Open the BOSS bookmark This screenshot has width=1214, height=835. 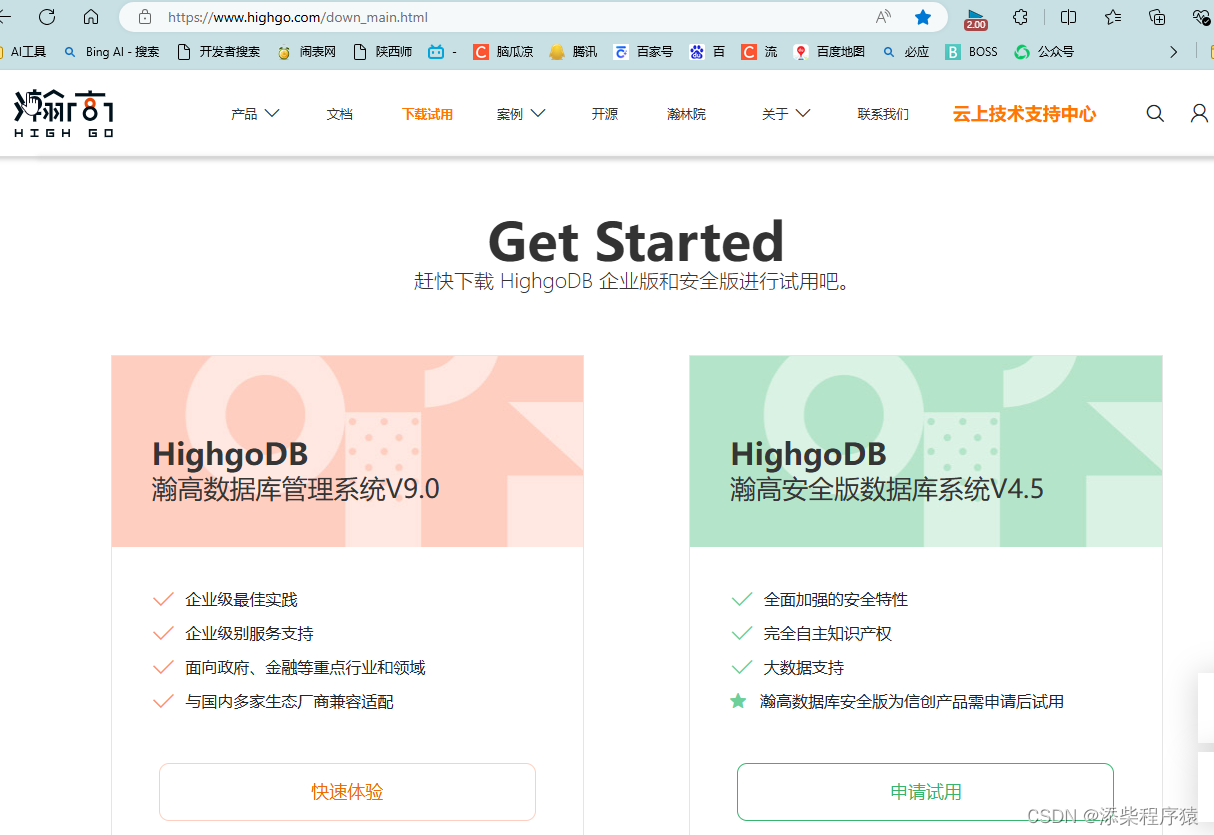[x=972, y=52]
